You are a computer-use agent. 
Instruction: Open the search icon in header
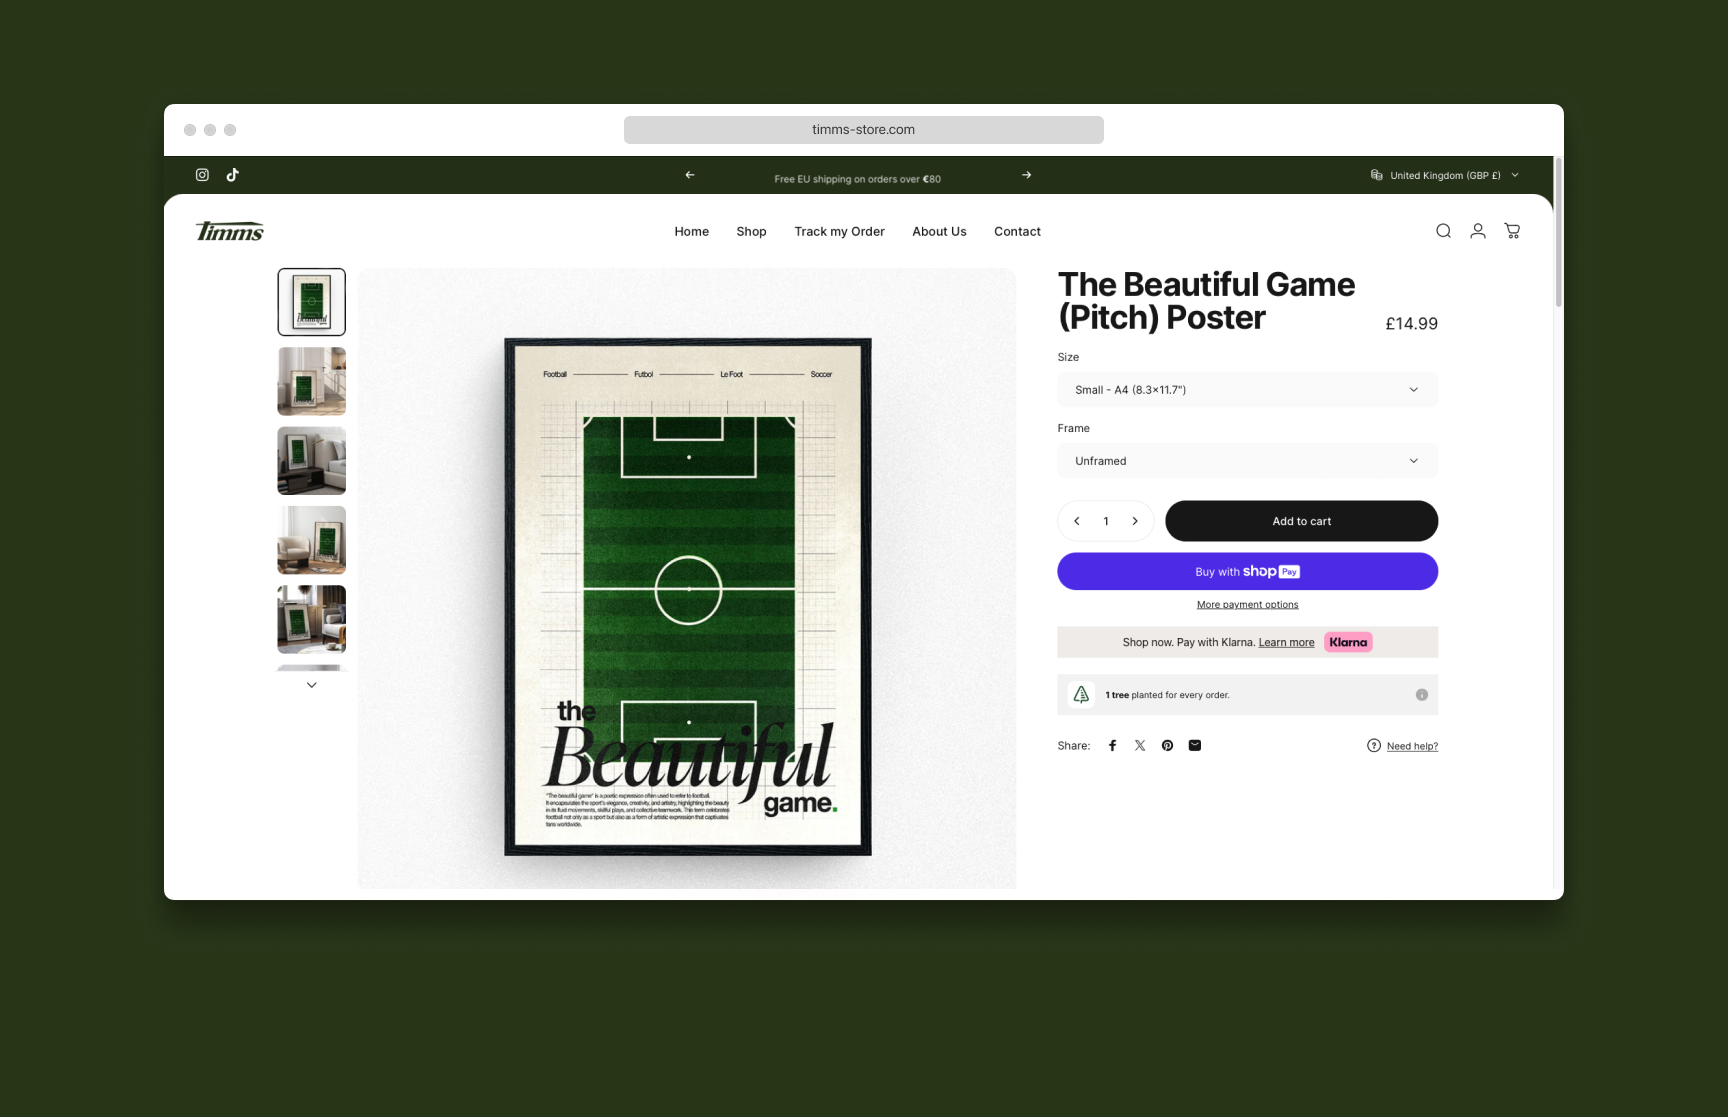1443,231
